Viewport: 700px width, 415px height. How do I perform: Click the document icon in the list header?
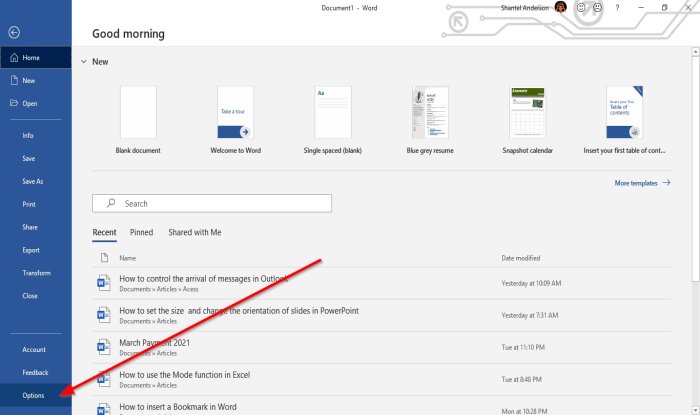click(x=104, y=257)
